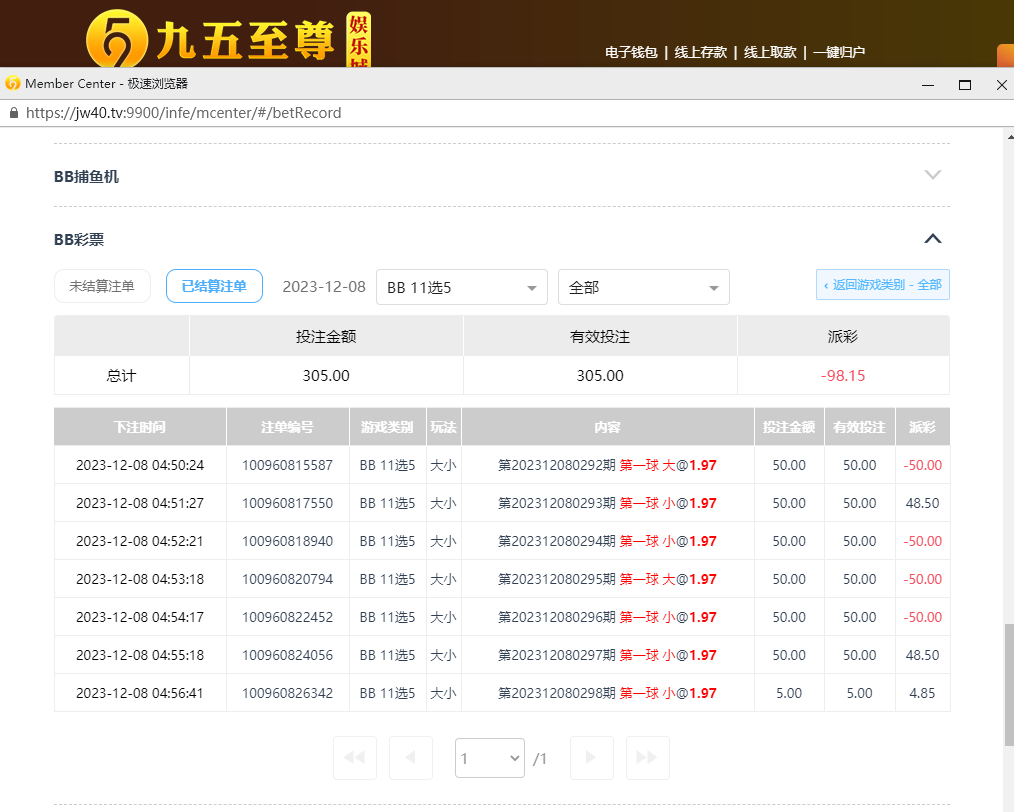
Task: Select the 已结算注单 tab
Action: click(214, 286)
